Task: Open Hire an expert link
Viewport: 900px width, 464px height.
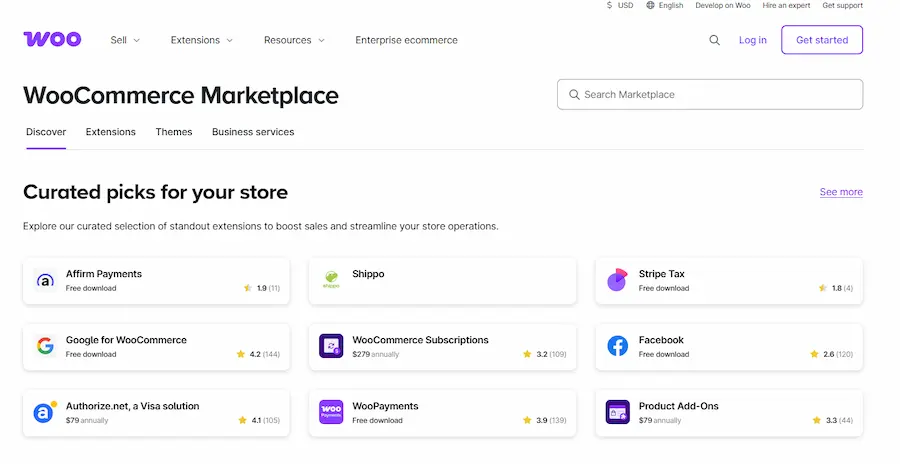Action: (x=786, y=5)
